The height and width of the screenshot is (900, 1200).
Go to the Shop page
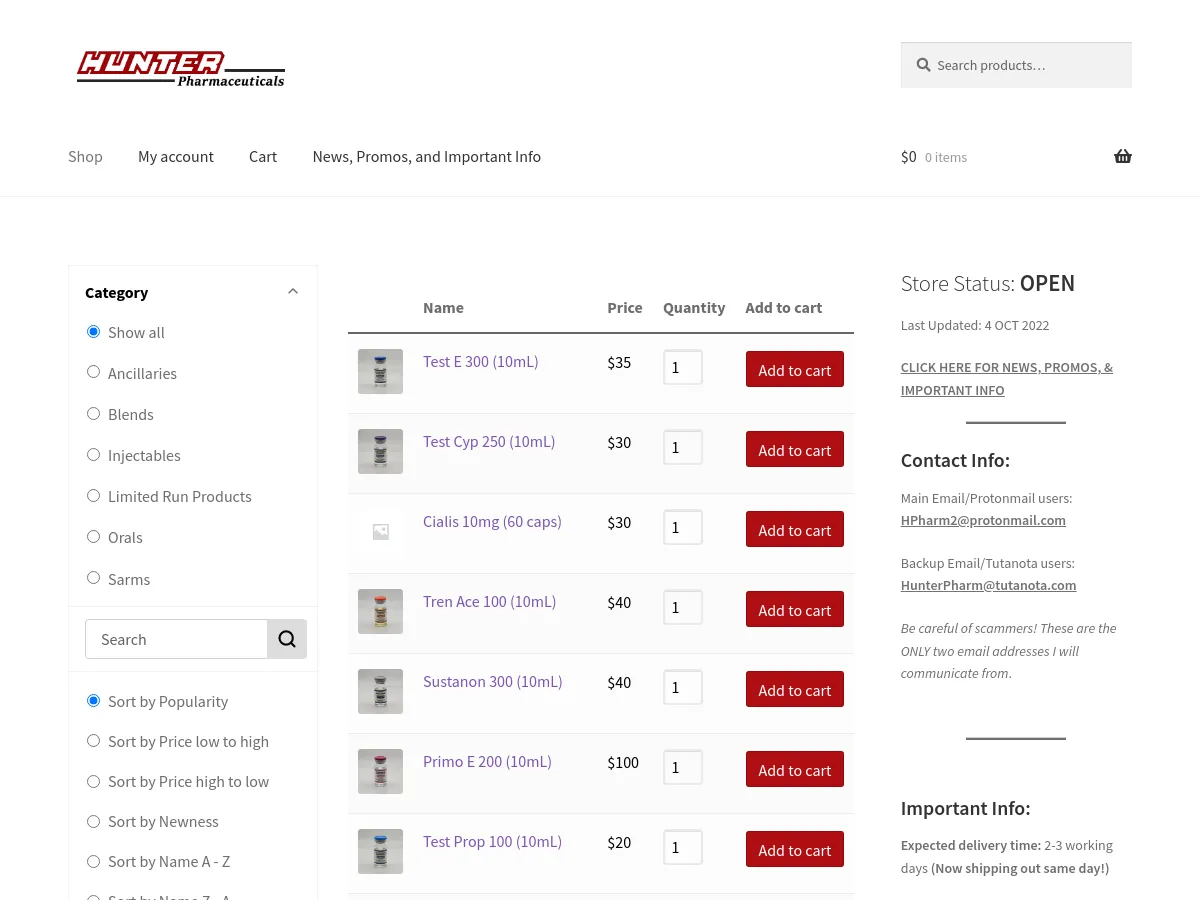point(85,156)
